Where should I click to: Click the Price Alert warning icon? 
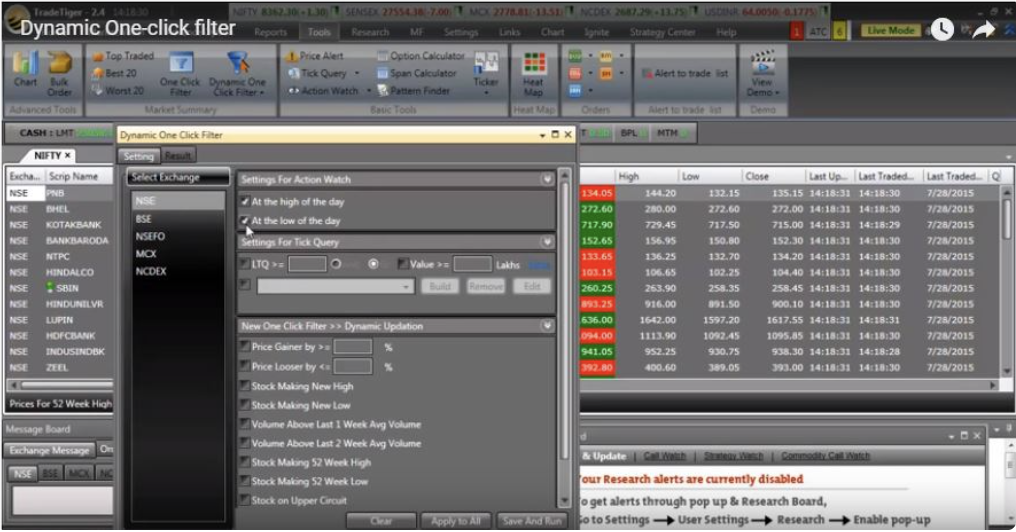[x=292, y=57]
